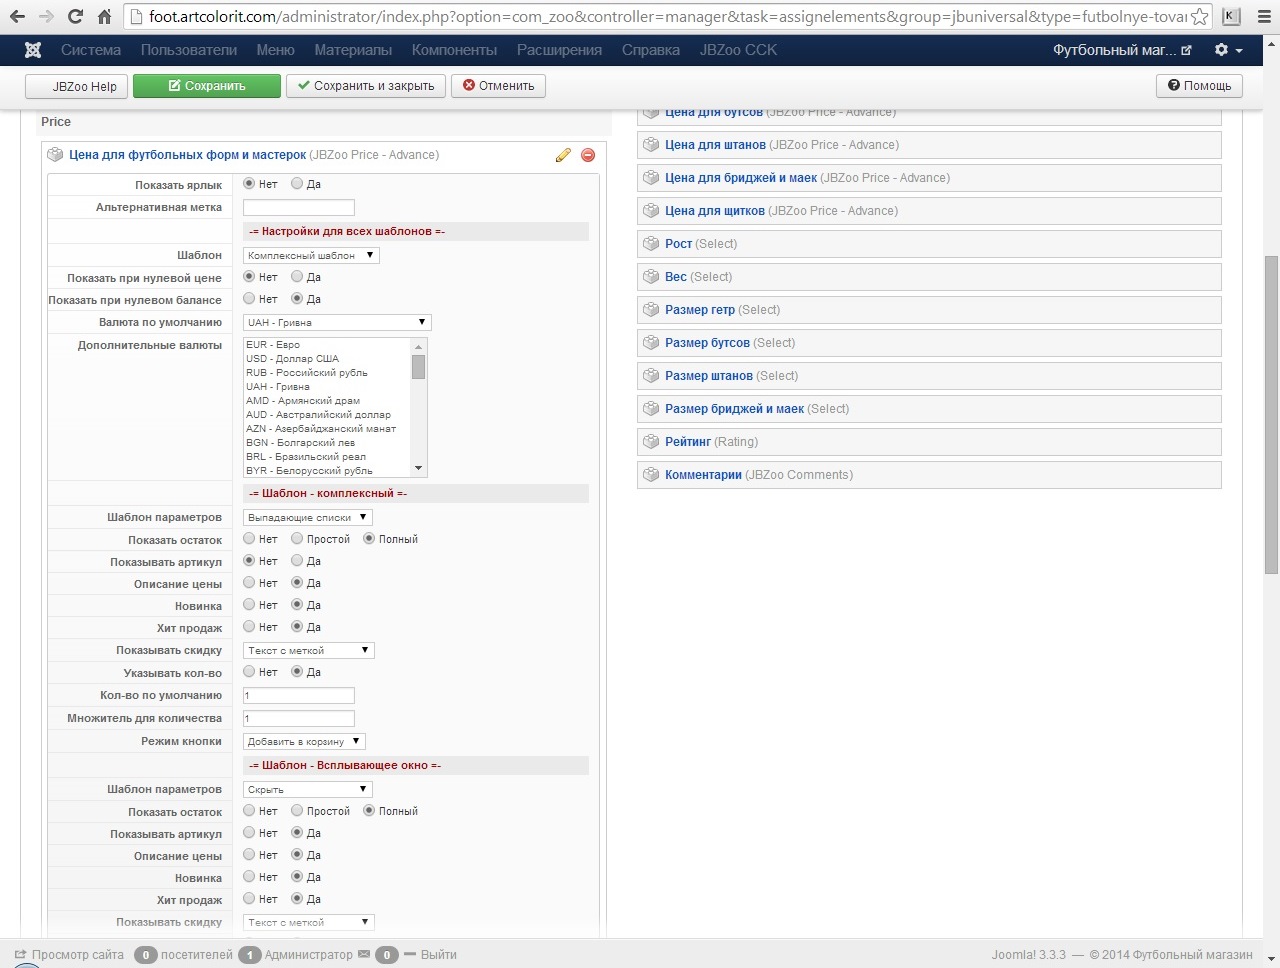
Task: Click the browser home icon
Action: tap(104, 16)
